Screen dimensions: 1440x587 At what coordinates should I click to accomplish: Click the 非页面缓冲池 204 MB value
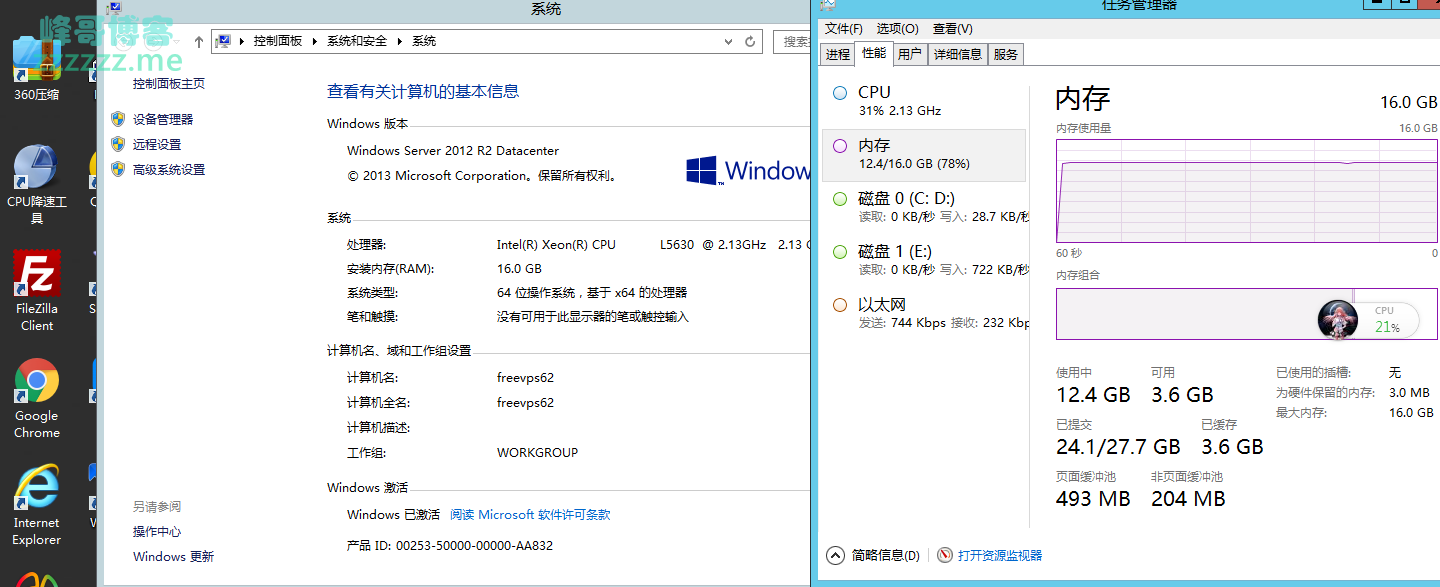(1188, 498)
